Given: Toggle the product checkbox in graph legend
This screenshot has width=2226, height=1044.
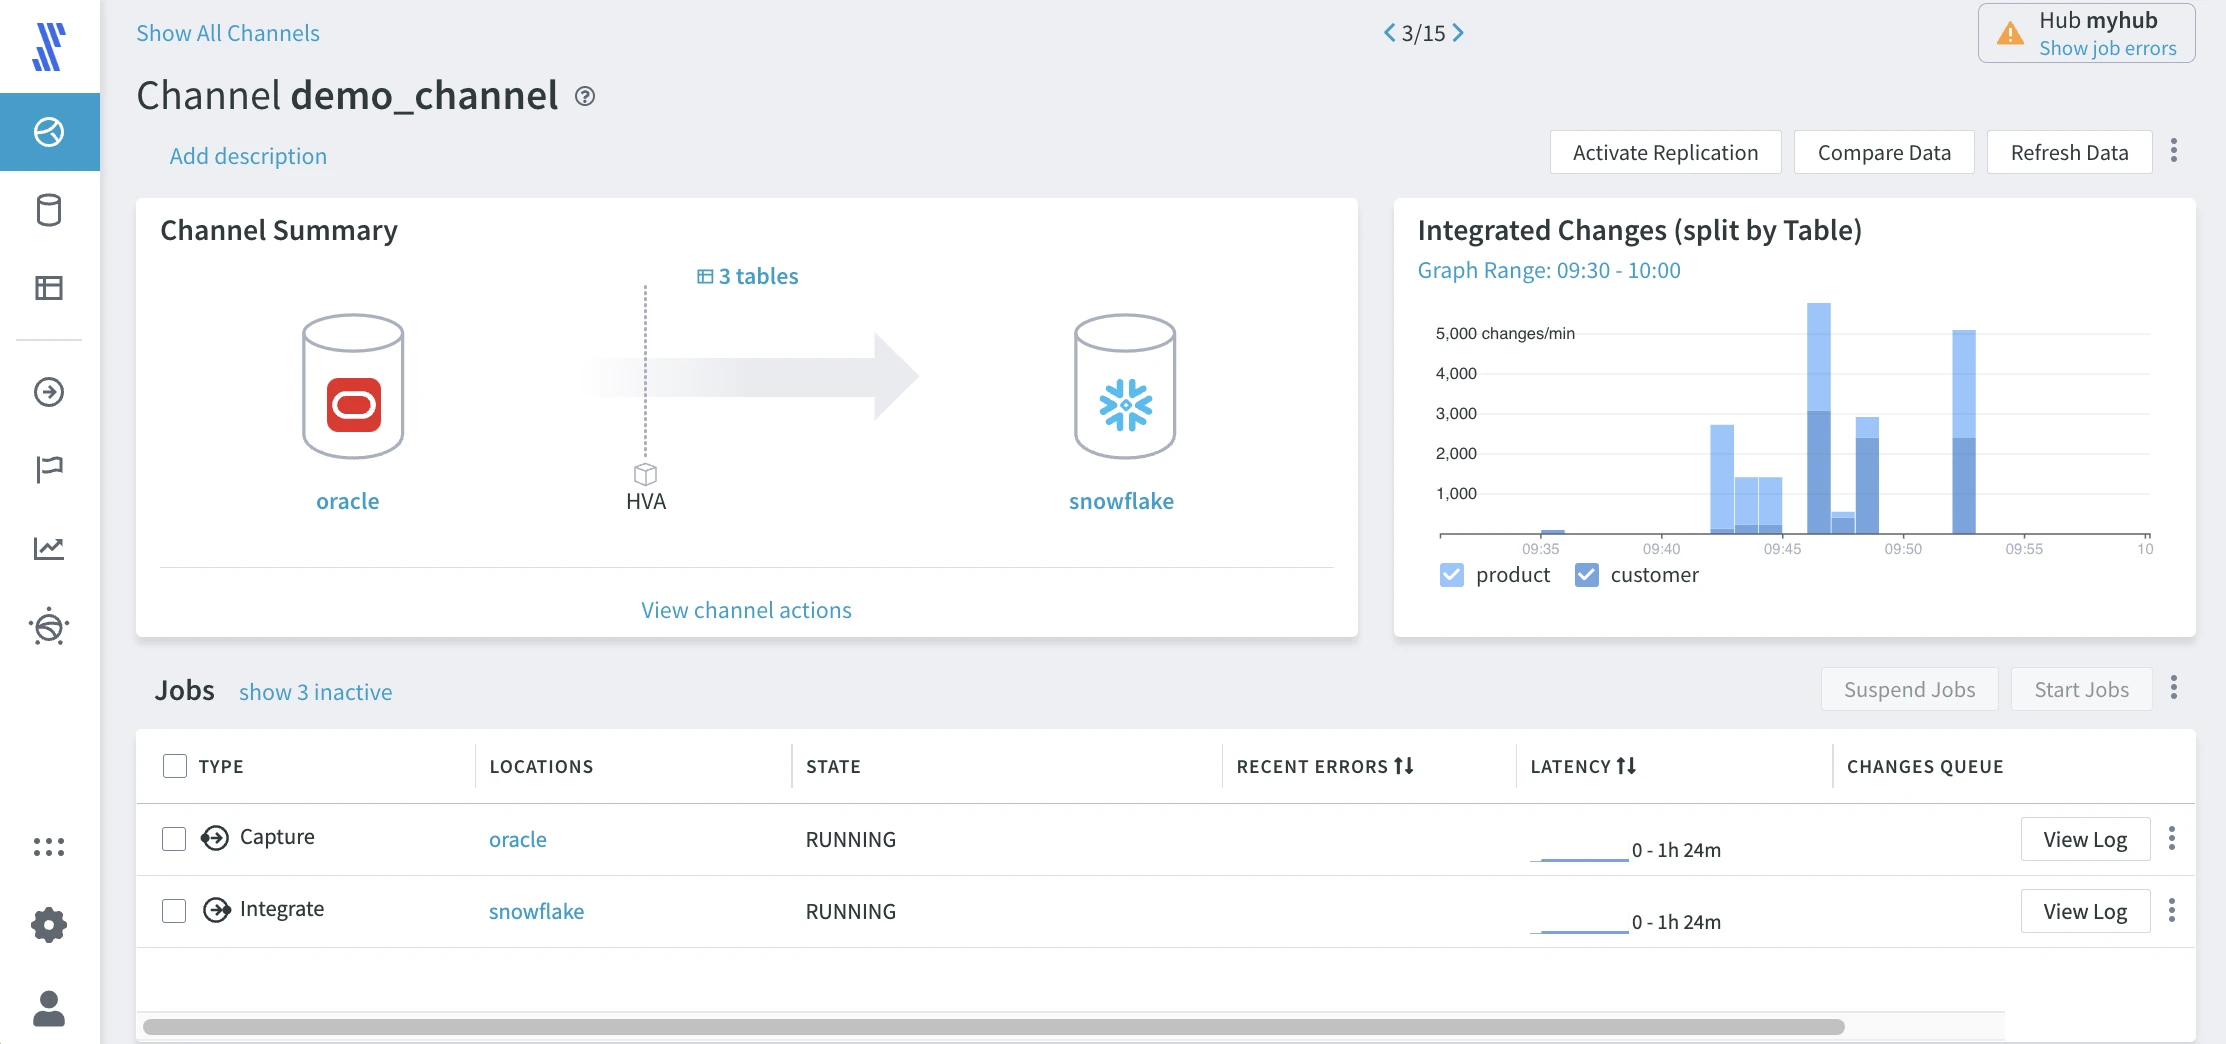Looking at the screenshot, I should click(1452, 575).
